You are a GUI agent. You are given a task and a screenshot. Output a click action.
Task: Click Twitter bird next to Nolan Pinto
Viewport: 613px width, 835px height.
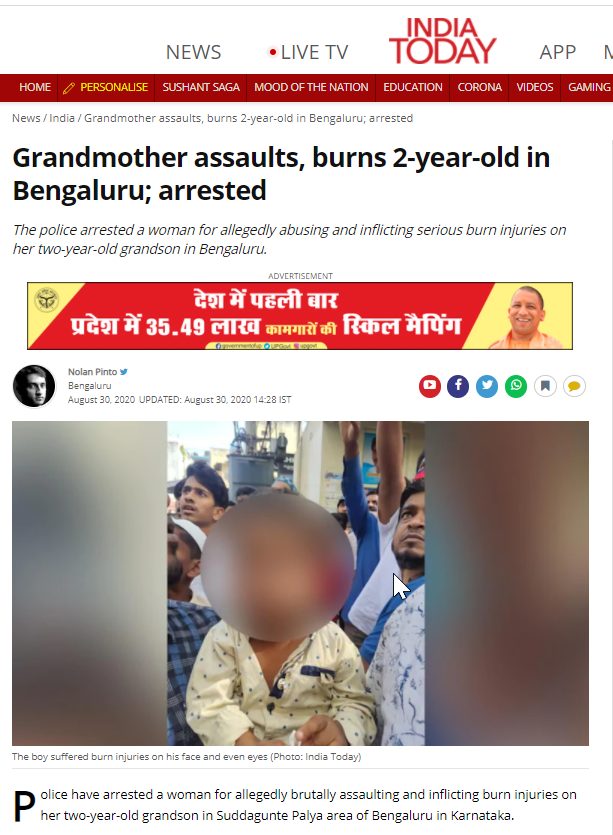pos(124,372)
